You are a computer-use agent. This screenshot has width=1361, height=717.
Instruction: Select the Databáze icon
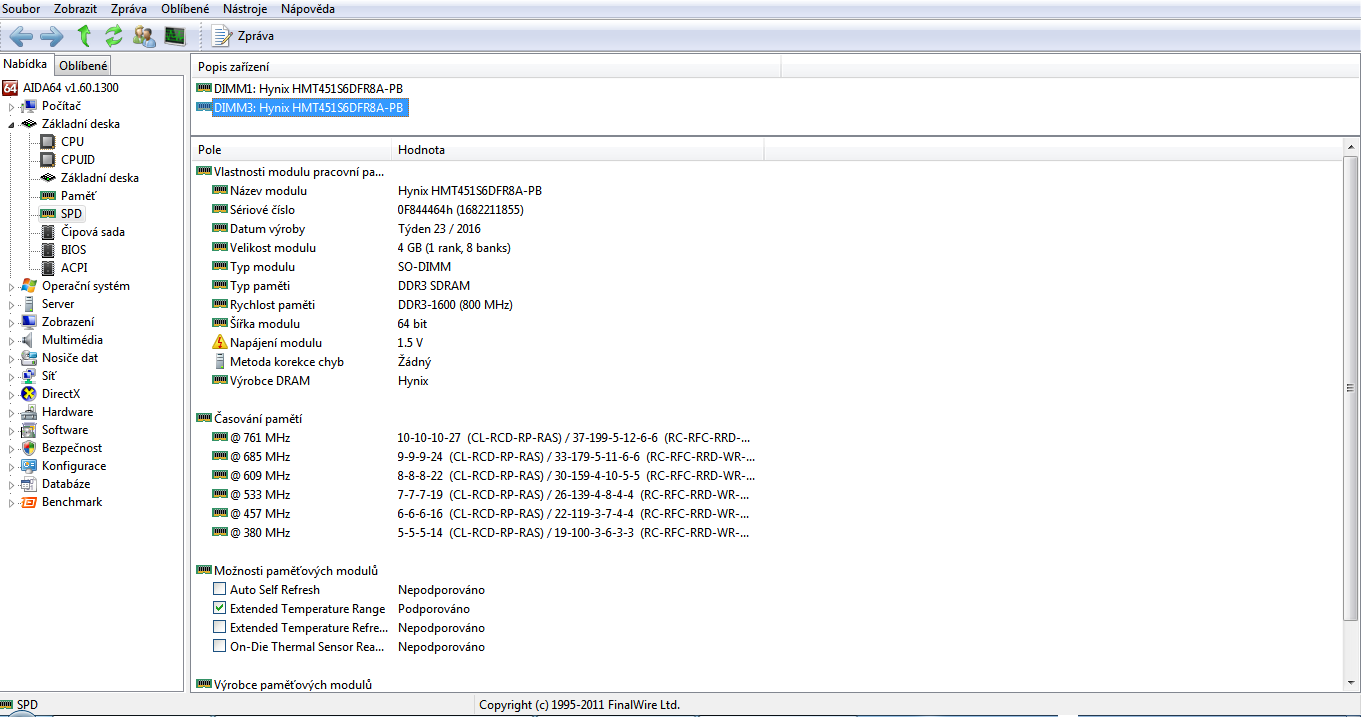[28, 484]
